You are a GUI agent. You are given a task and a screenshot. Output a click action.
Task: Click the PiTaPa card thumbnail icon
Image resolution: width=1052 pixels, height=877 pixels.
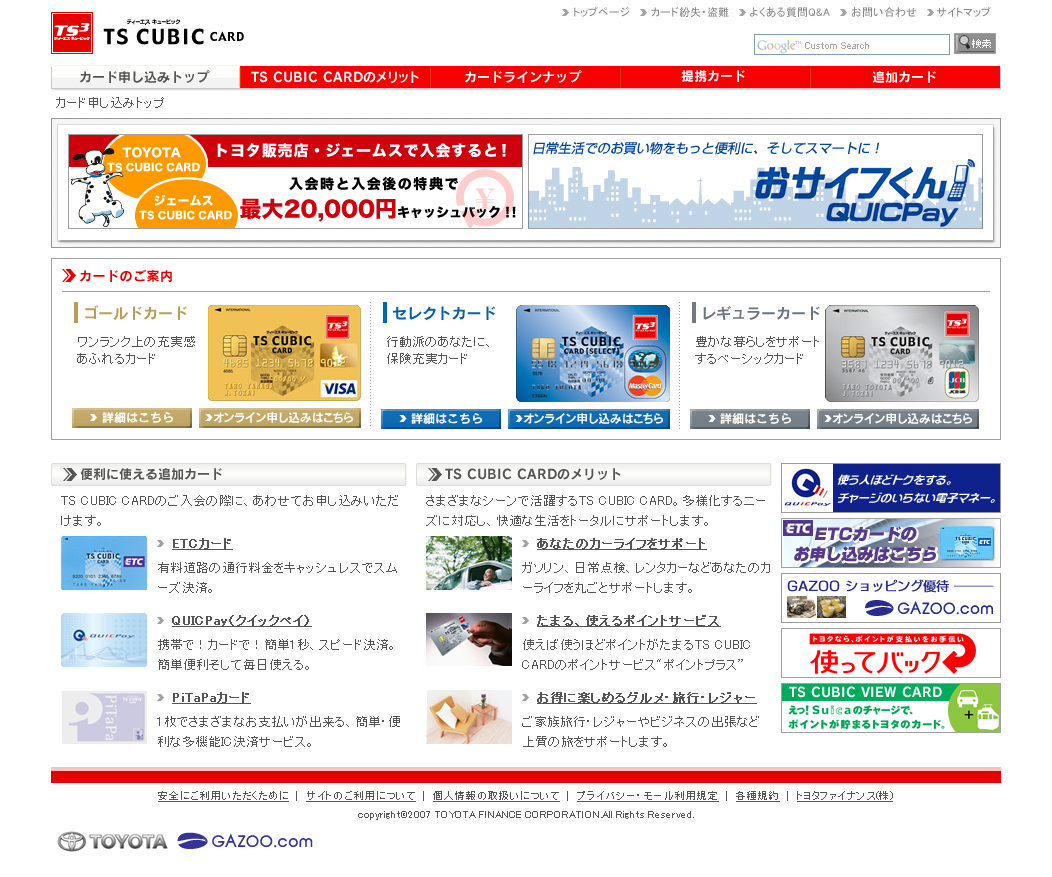pyautogui.click(x=104, y=717)
